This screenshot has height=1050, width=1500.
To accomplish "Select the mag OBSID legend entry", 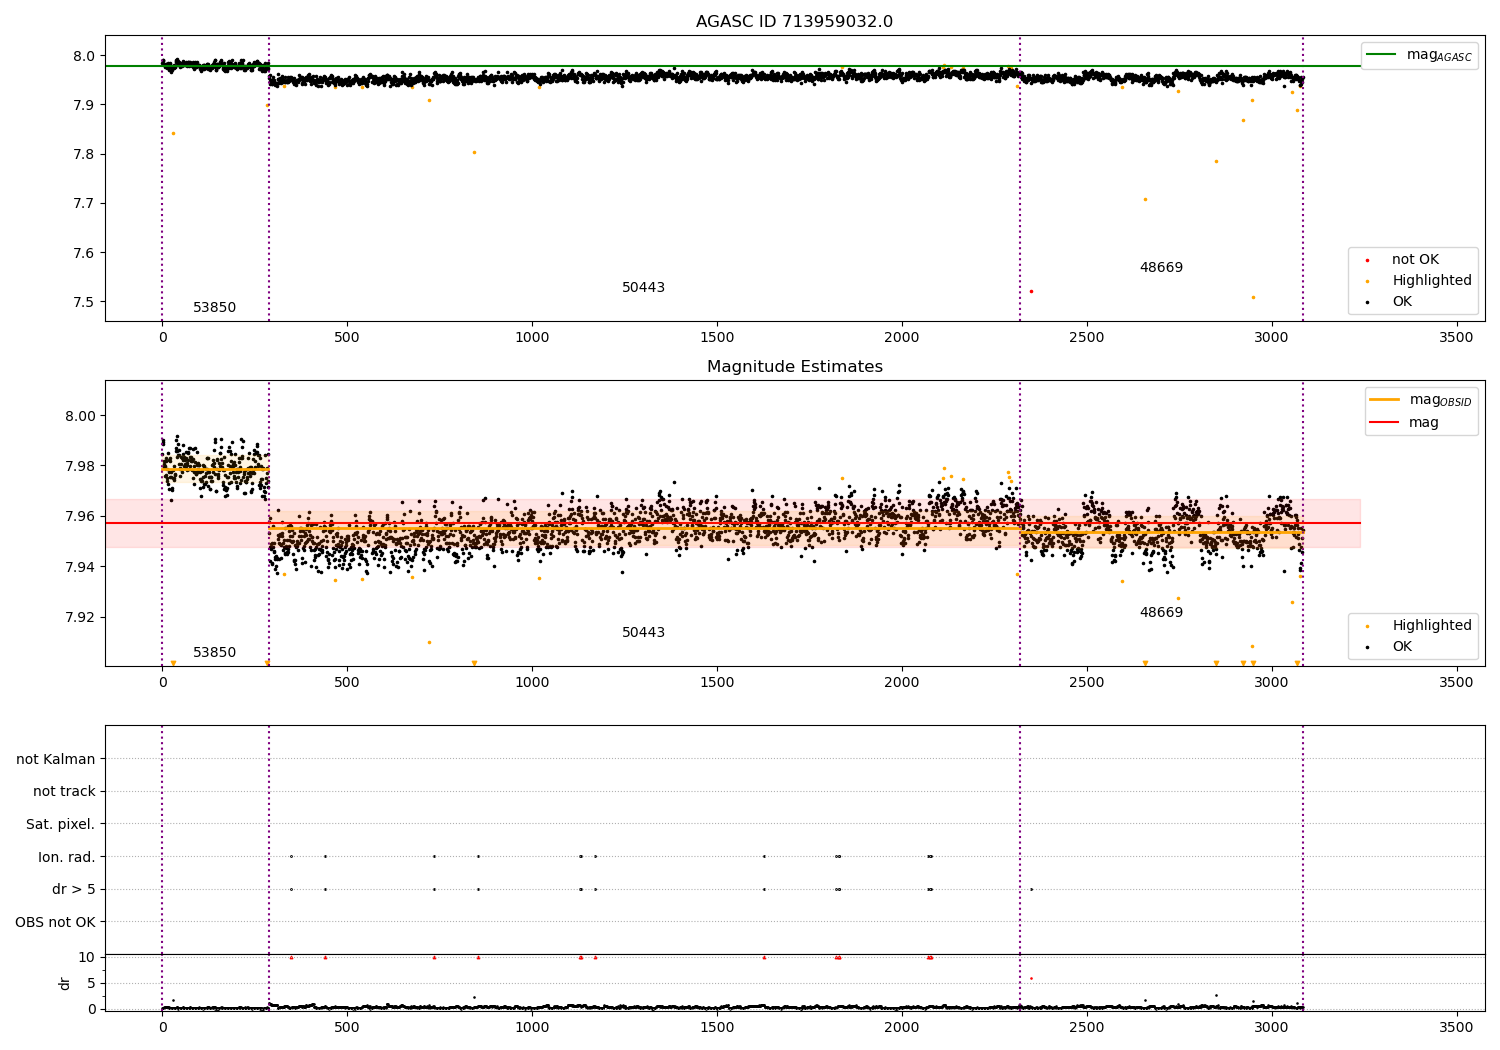I will click(1421, 400).
